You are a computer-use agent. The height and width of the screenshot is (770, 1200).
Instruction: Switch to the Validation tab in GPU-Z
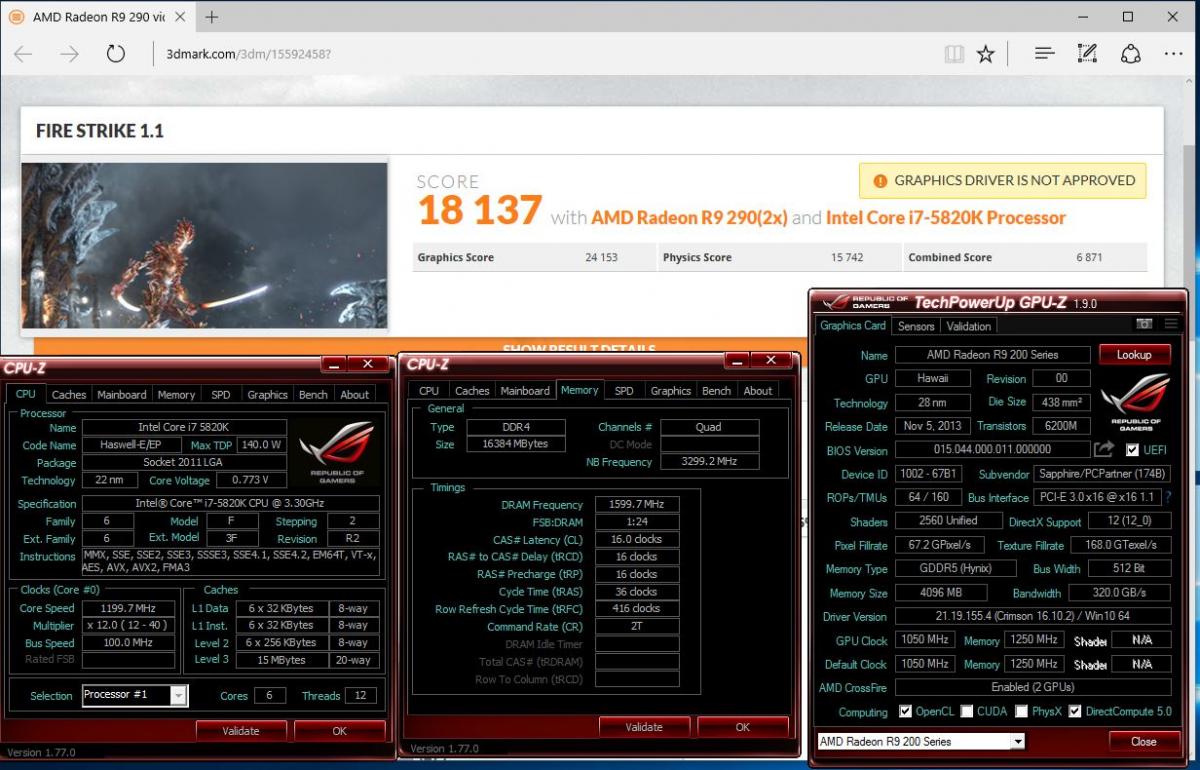coord(969,326)
